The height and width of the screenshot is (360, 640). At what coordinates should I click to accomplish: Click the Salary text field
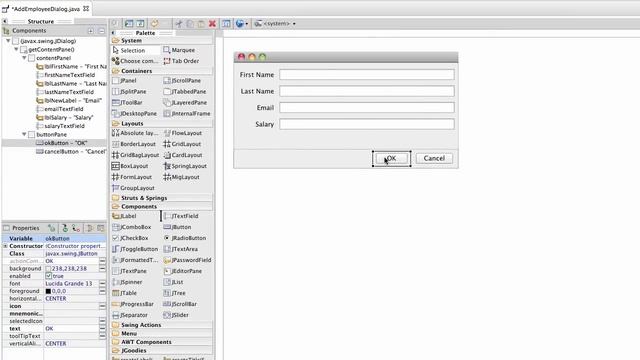pyautogui.click(x=367, y=124)
